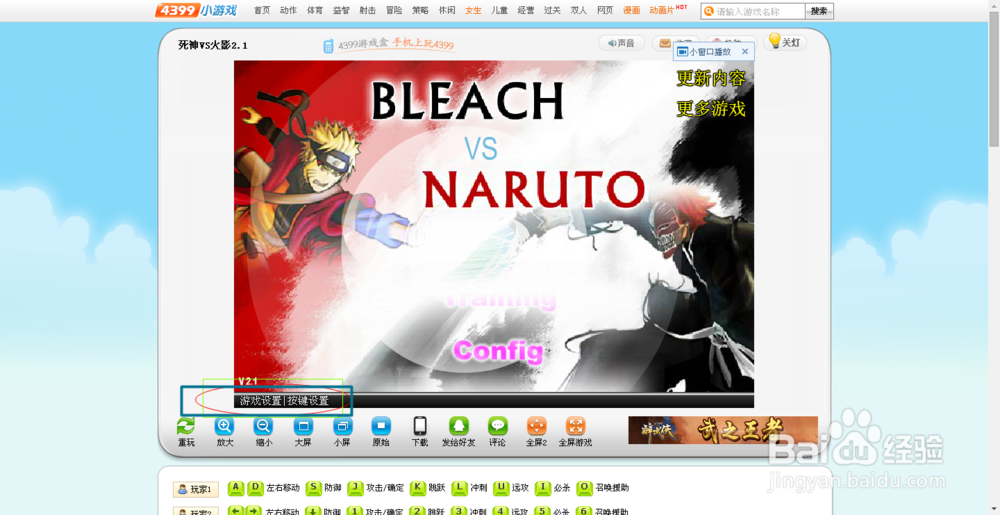Click the green A key icon
Image resolution: width=1000 pixels, height=515 pixels.
pos(236,488)
